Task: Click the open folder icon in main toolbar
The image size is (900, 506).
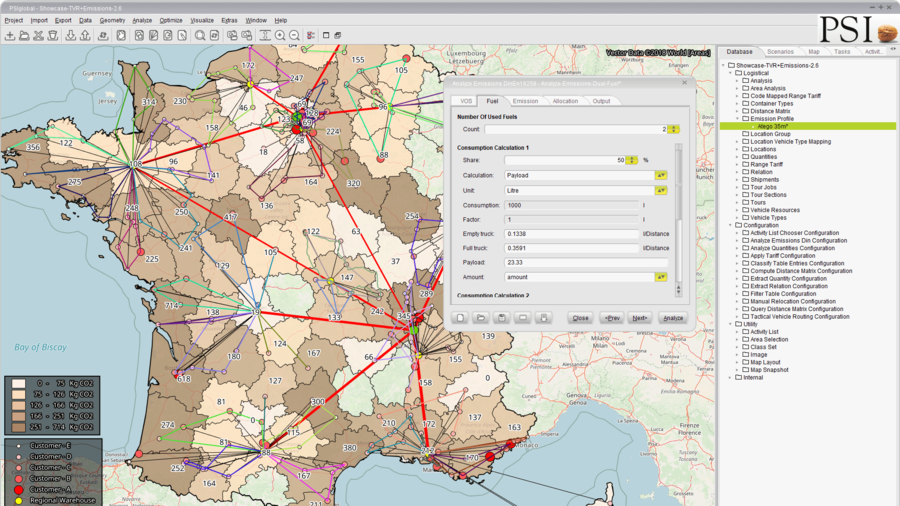Action: coord(24,35)
